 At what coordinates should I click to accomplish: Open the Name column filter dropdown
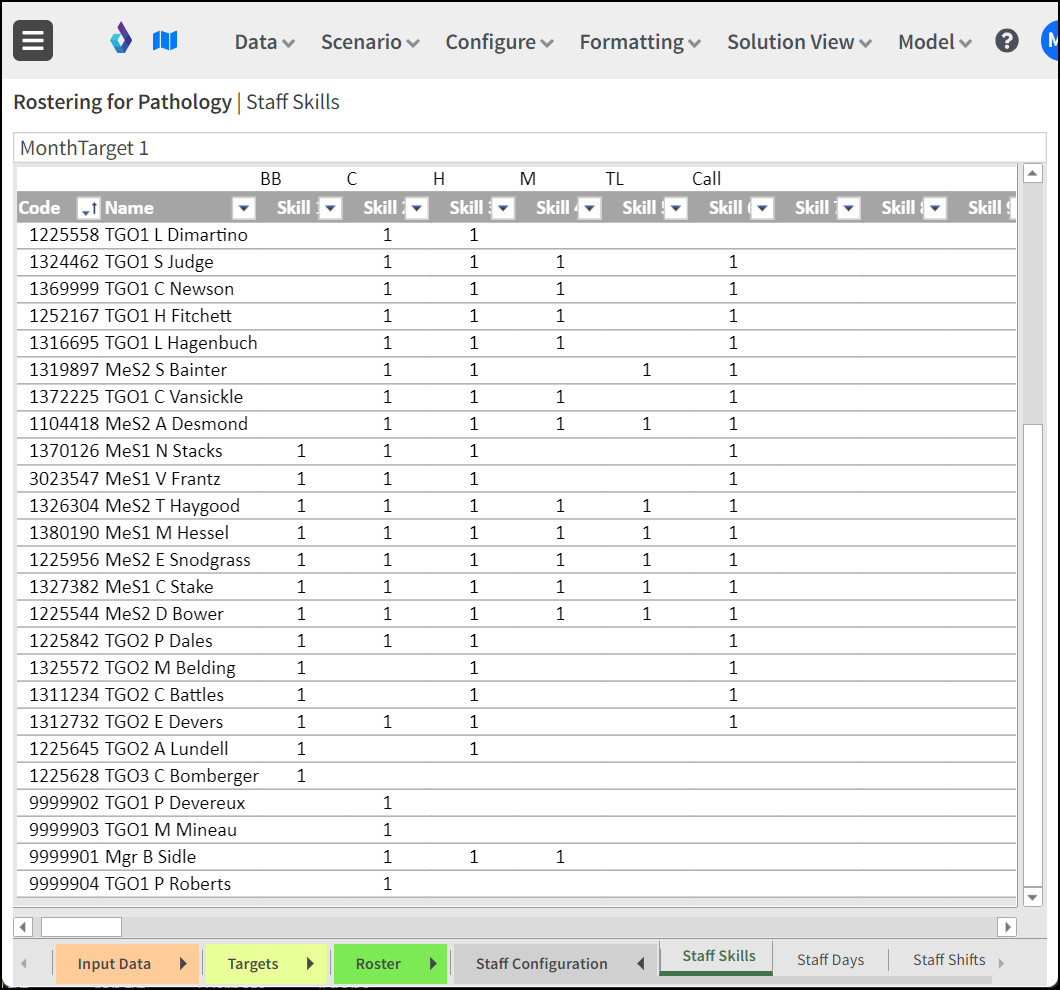click(243, 208)
